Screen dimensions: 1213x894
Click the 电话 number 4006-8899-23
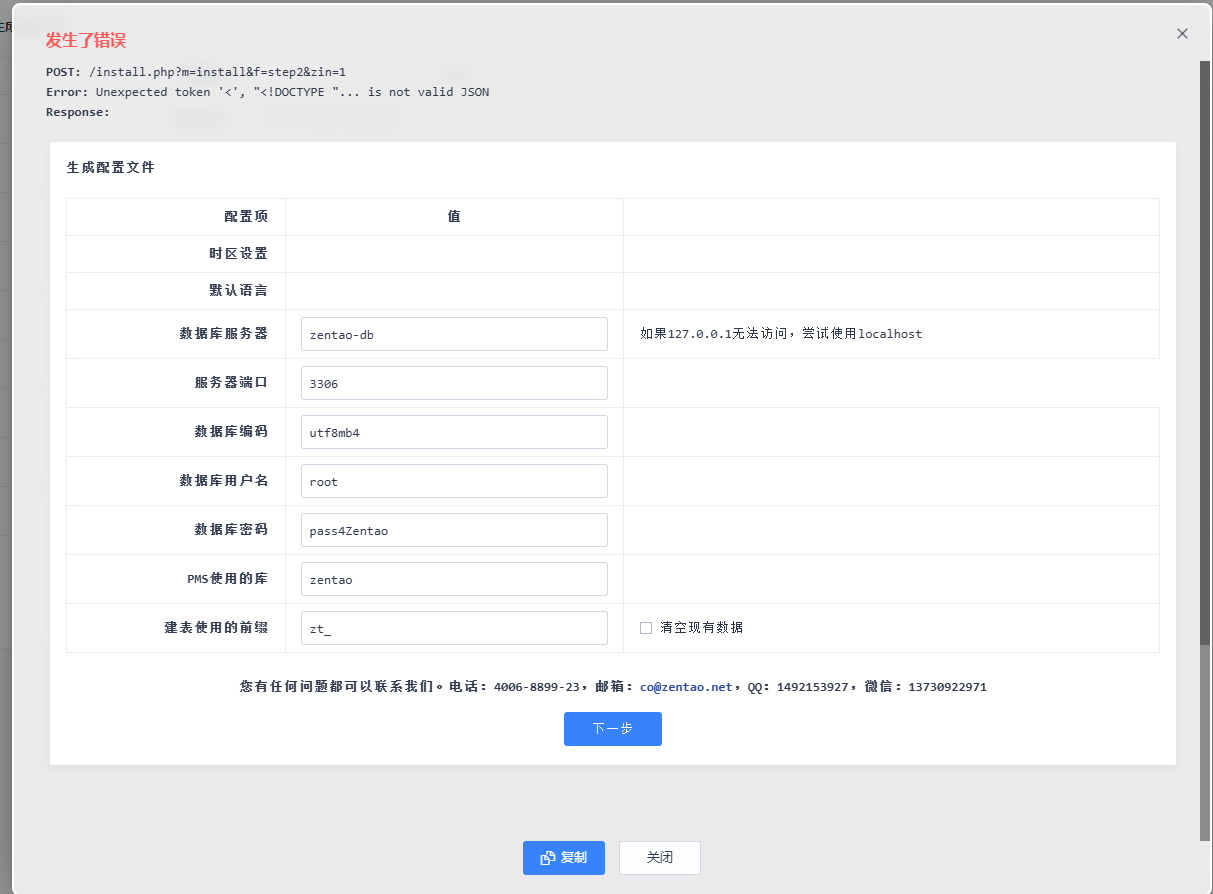[537, 687]
